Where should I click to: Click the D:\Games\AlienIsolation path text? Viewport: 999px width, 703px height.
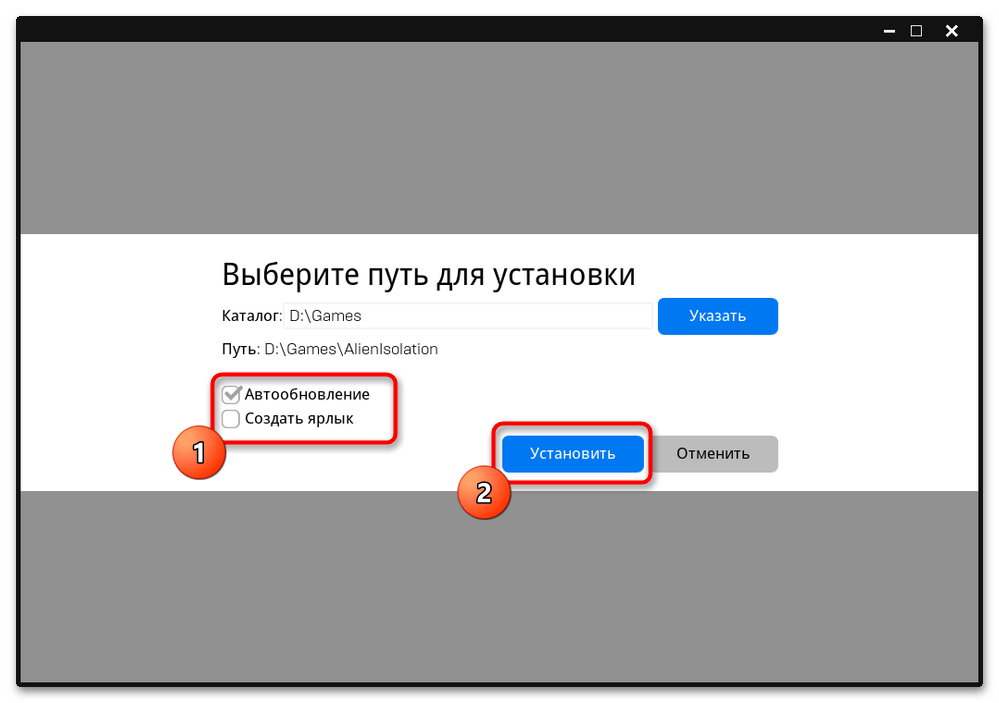pyautogui.click(x=351, y=349)
